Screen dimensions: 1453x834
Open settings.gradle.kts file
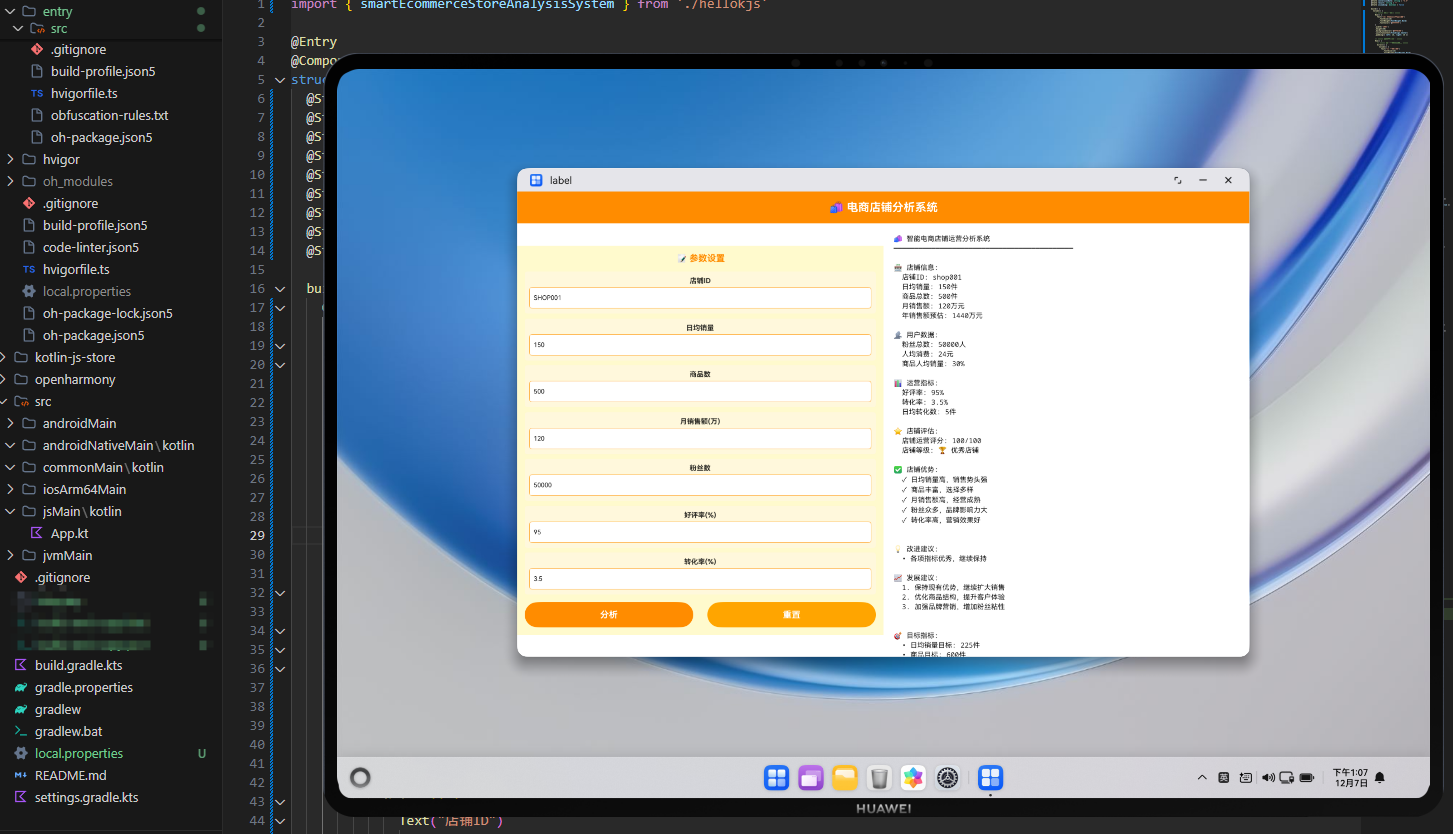[x=86, y=797]
